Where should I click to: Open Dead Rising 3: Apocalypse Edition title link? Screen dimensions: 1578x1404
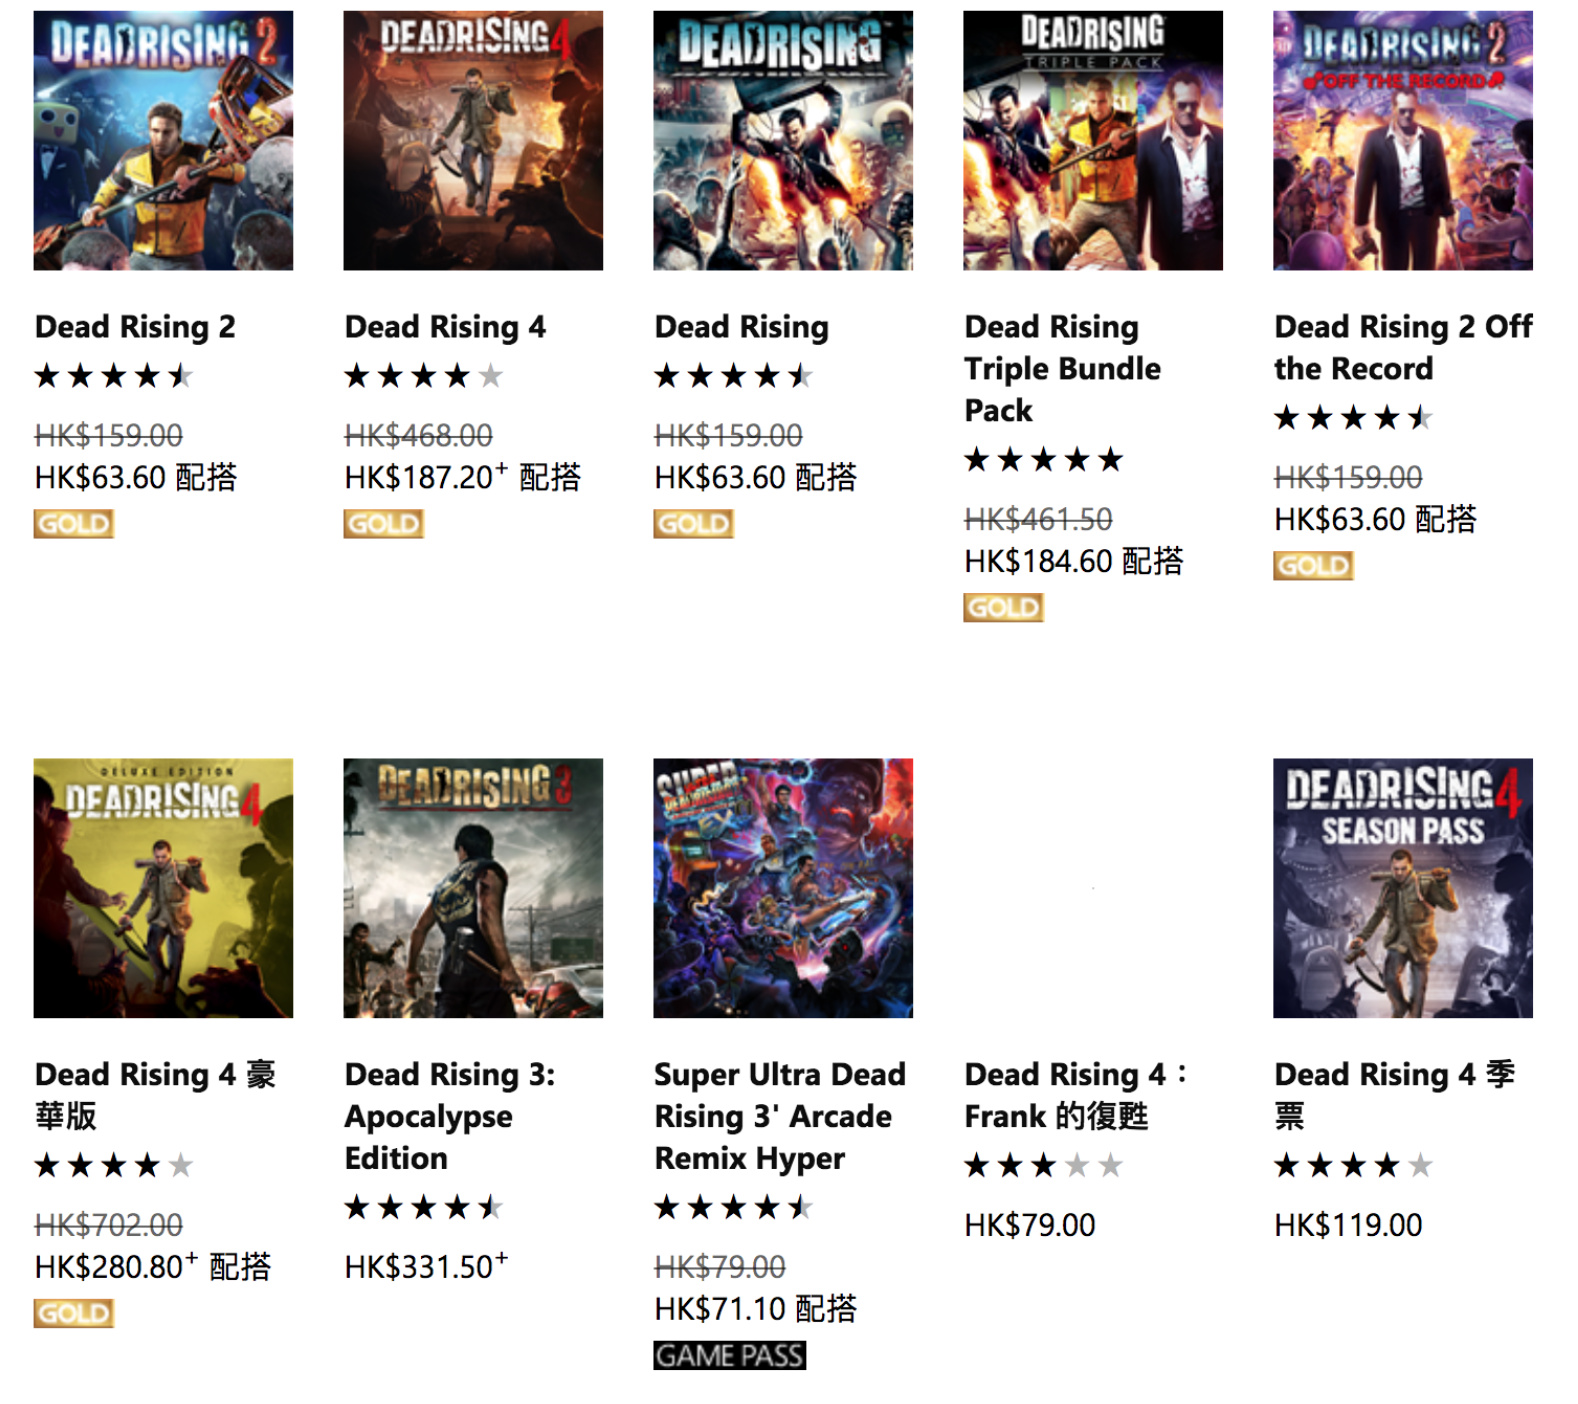tap(449, 1116)
